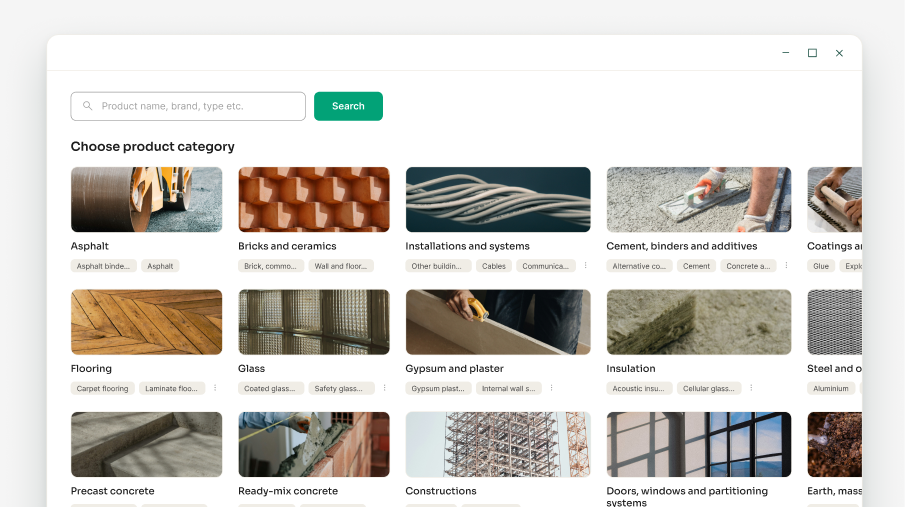Open the Flooring category image
This screenshot has height=507, width=905.
(147, 322)
